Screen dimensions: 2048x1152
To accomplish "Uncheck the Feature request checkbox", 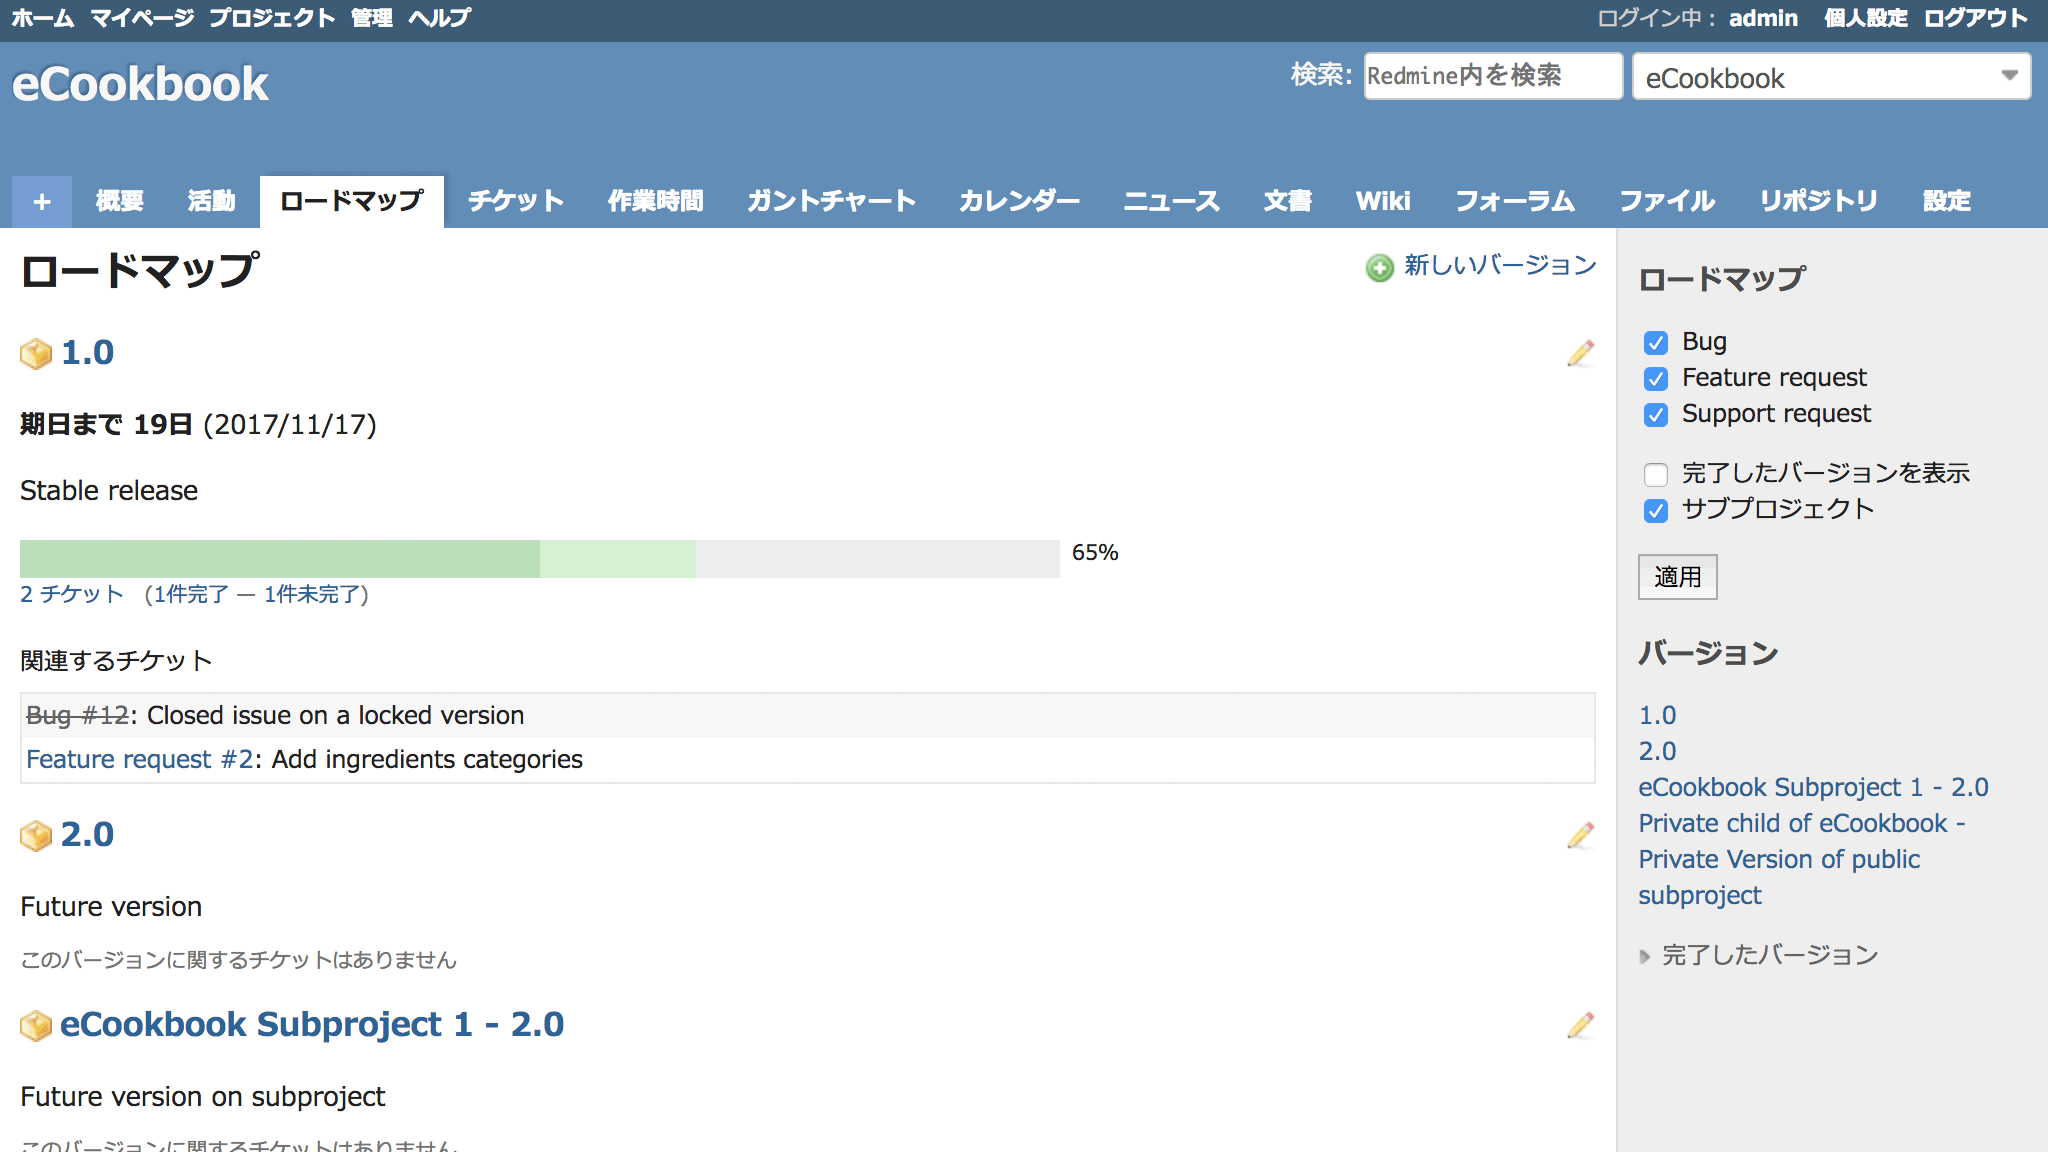I will pos(1656,379).
